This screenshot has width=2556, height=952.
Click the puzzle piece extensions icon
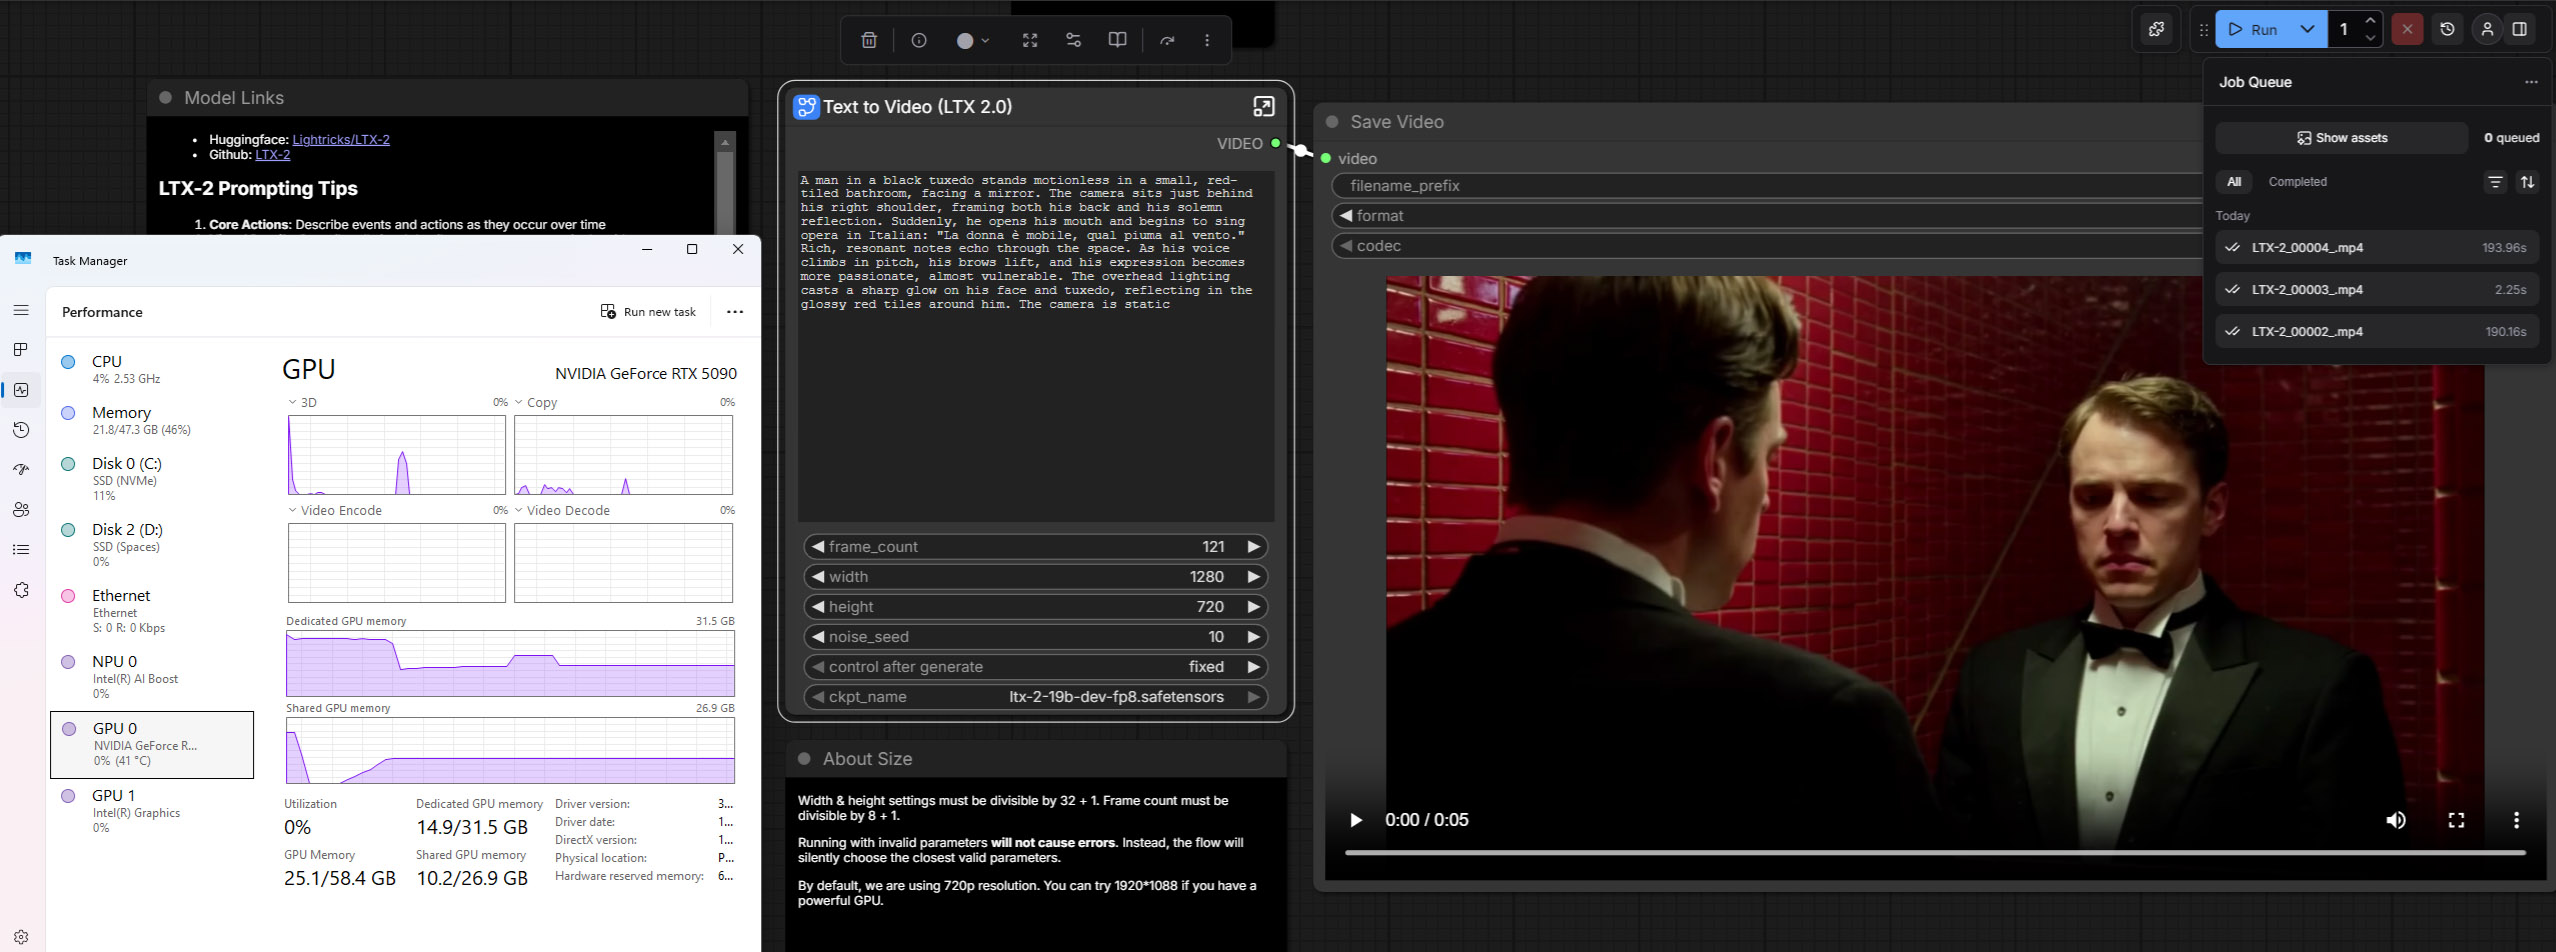2157,30
